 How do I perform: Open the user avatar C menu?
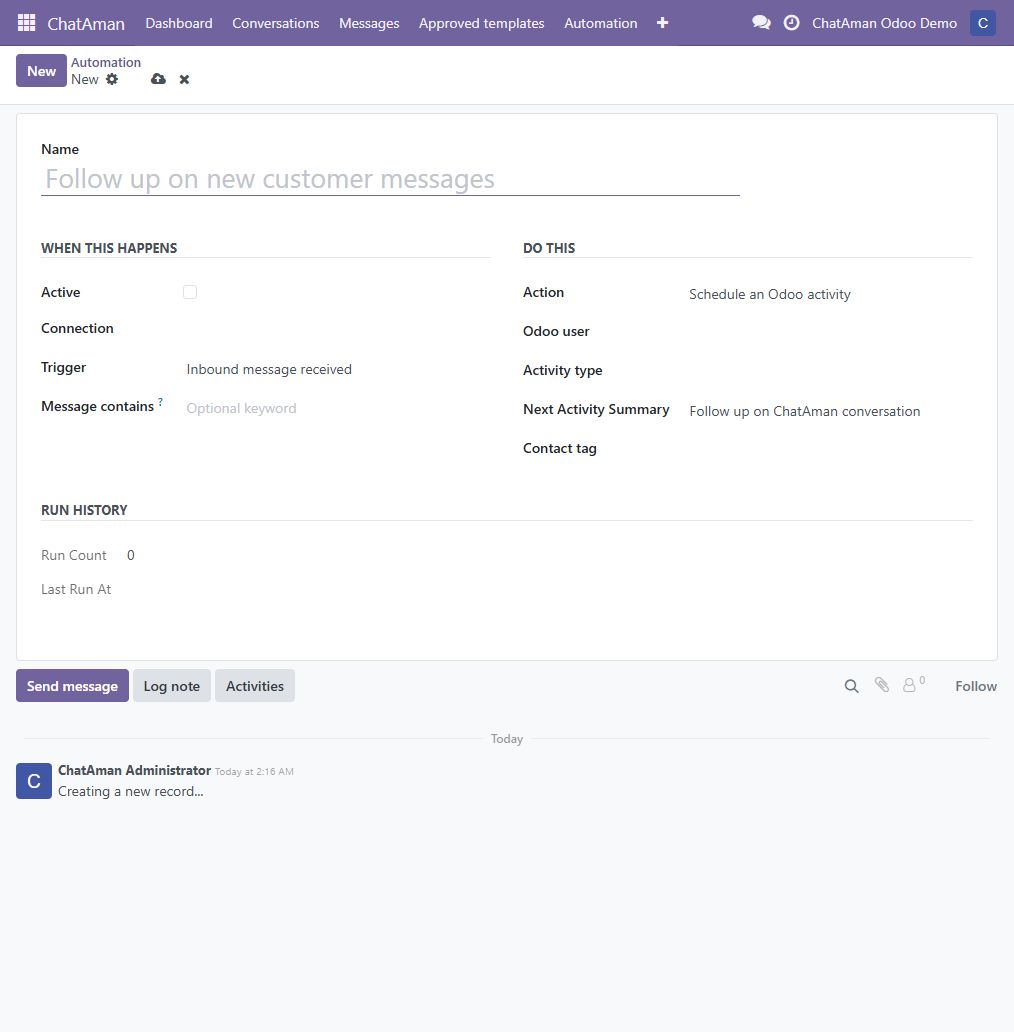click(982, 23)
